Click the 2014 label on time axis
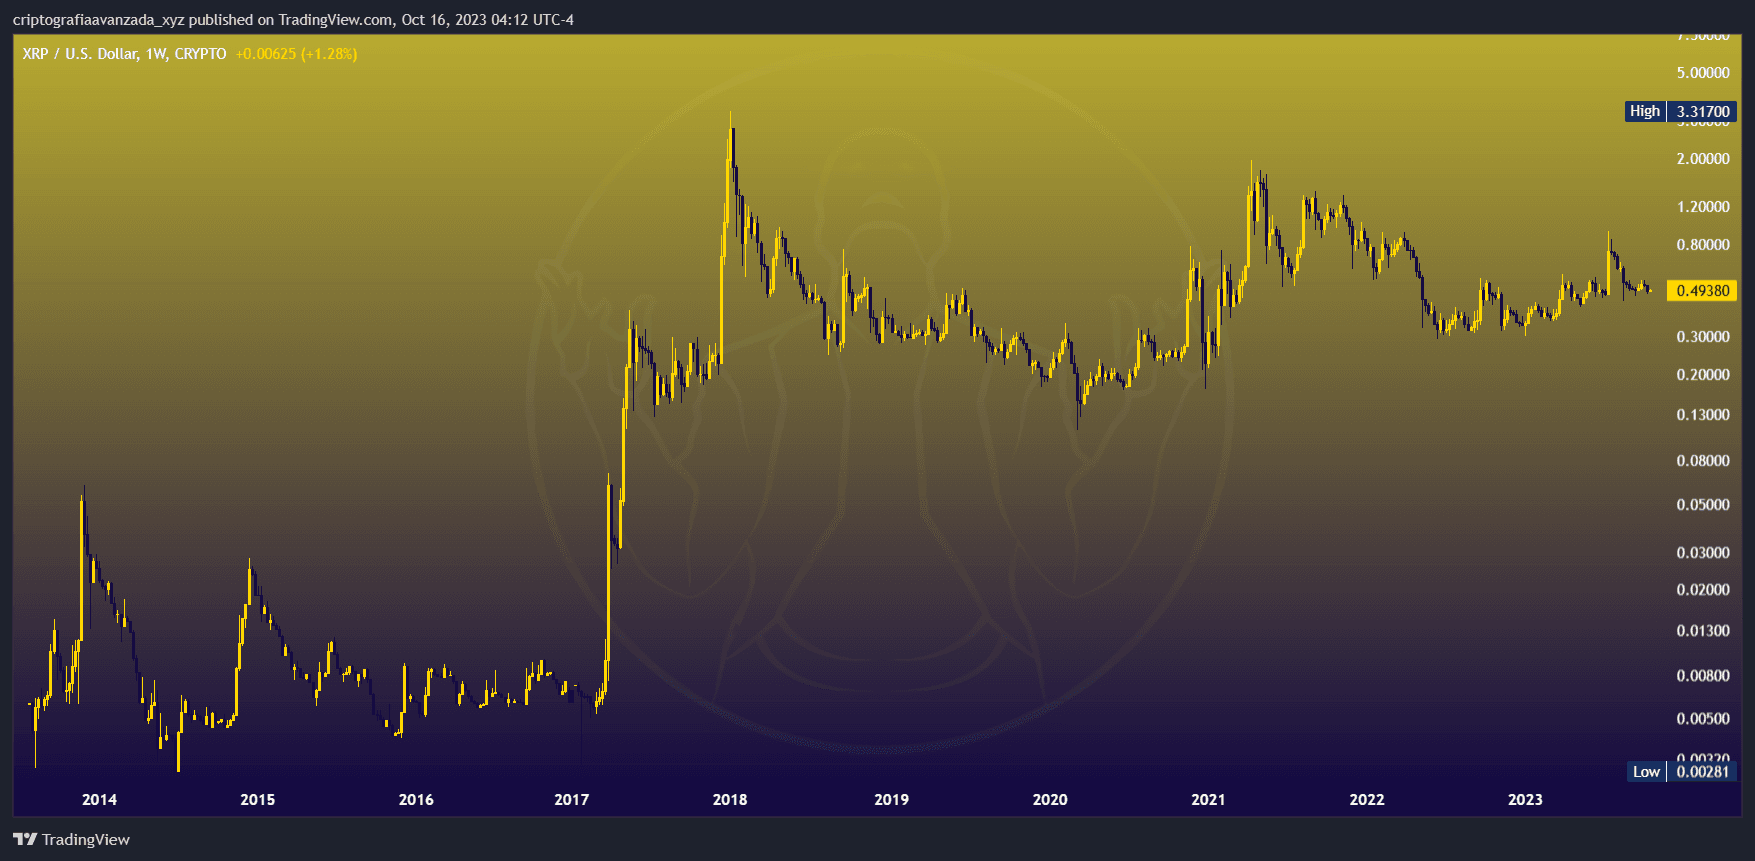The height and width of the screenshot is (861, 1755). pos(99,799)
